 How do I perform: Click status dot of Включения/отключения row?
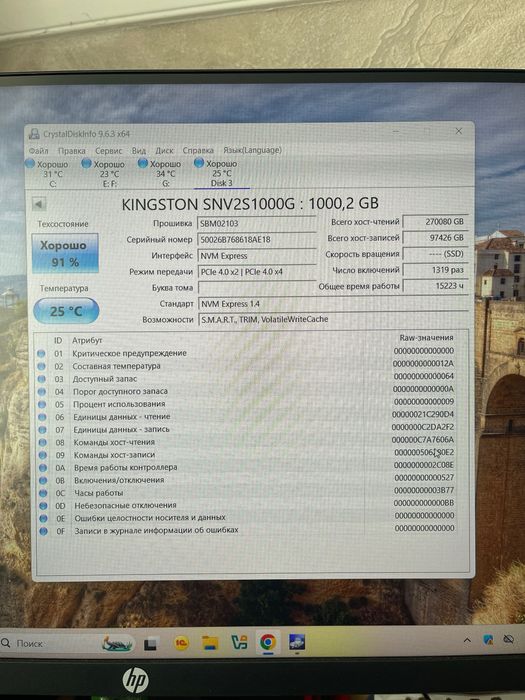tap(43, 480)
